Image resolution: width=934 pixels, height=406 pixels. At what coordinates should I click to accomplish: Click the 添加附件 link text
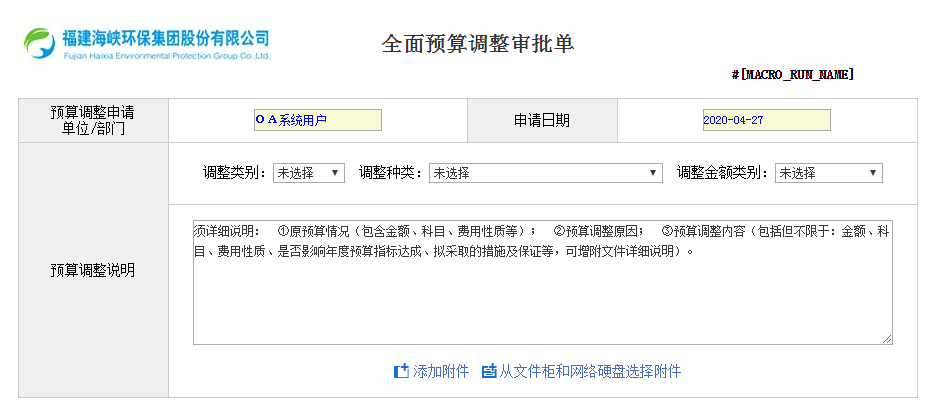point(441,371)
